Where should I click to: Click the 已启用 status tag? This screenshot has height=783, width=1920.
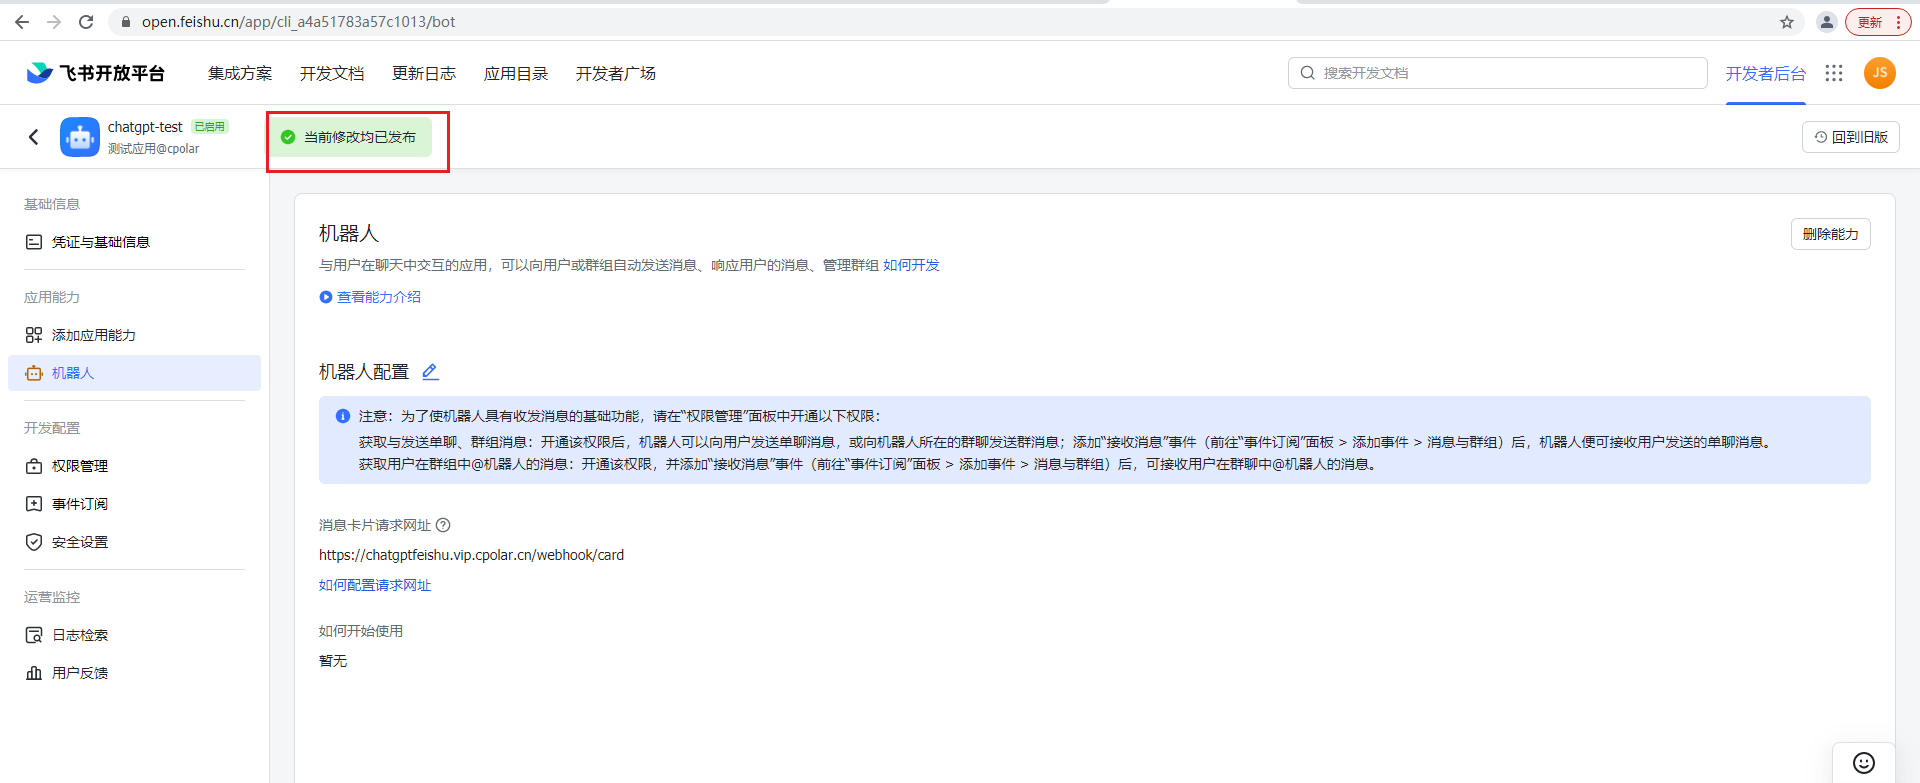210,127
